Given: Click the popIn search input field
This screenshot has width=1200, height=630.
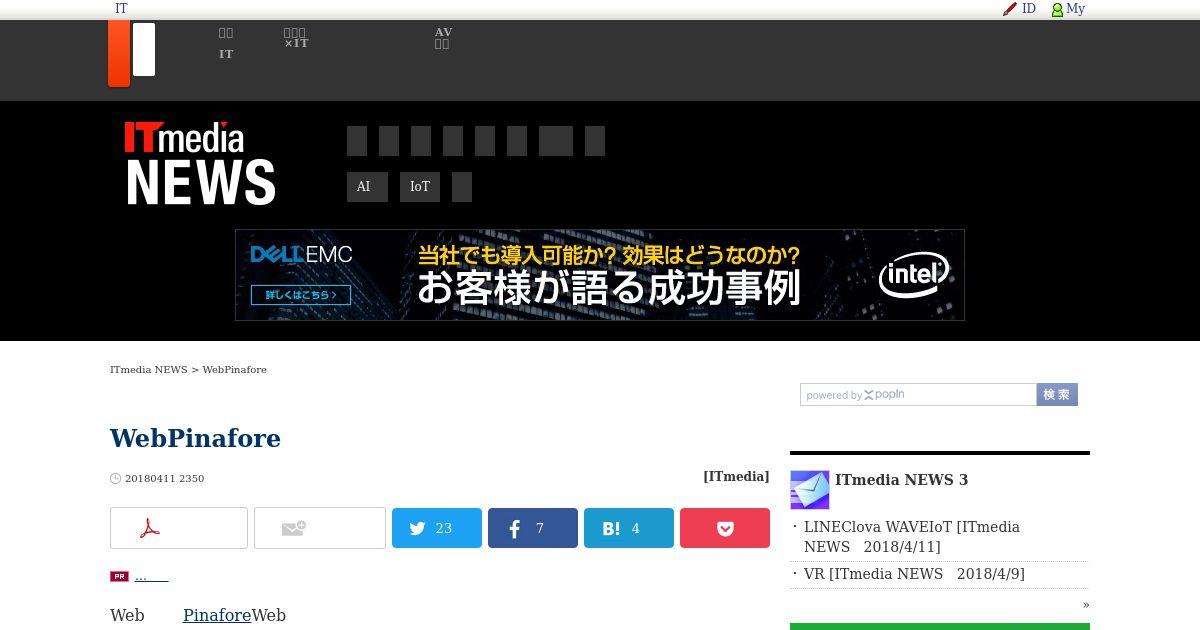Looking at the screenshot, I should coord(918,395).
